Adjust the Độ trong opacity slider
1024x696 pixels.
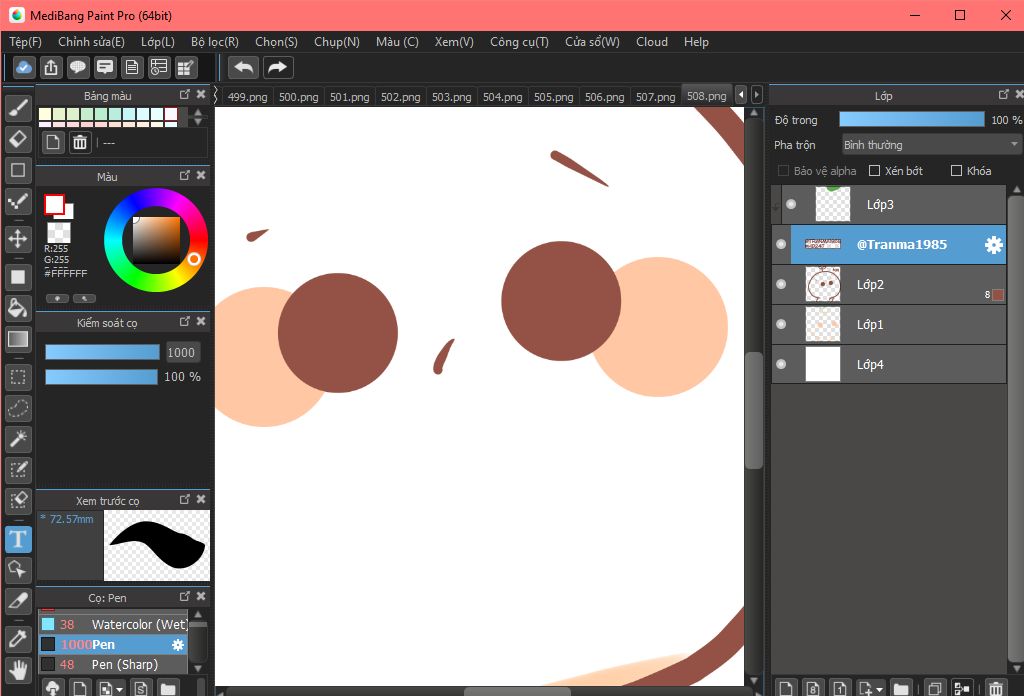click(912, 119)
